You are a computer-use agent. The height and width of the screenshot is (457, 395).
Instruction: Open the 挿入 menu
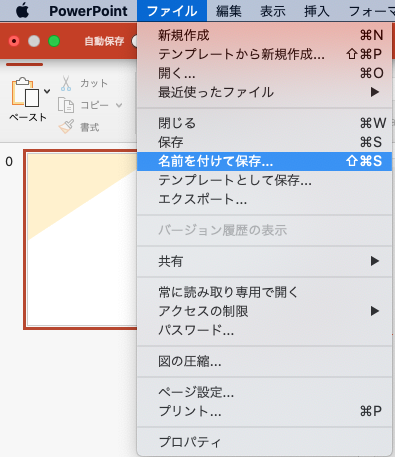pyautogui.click(x=317, y=11)
